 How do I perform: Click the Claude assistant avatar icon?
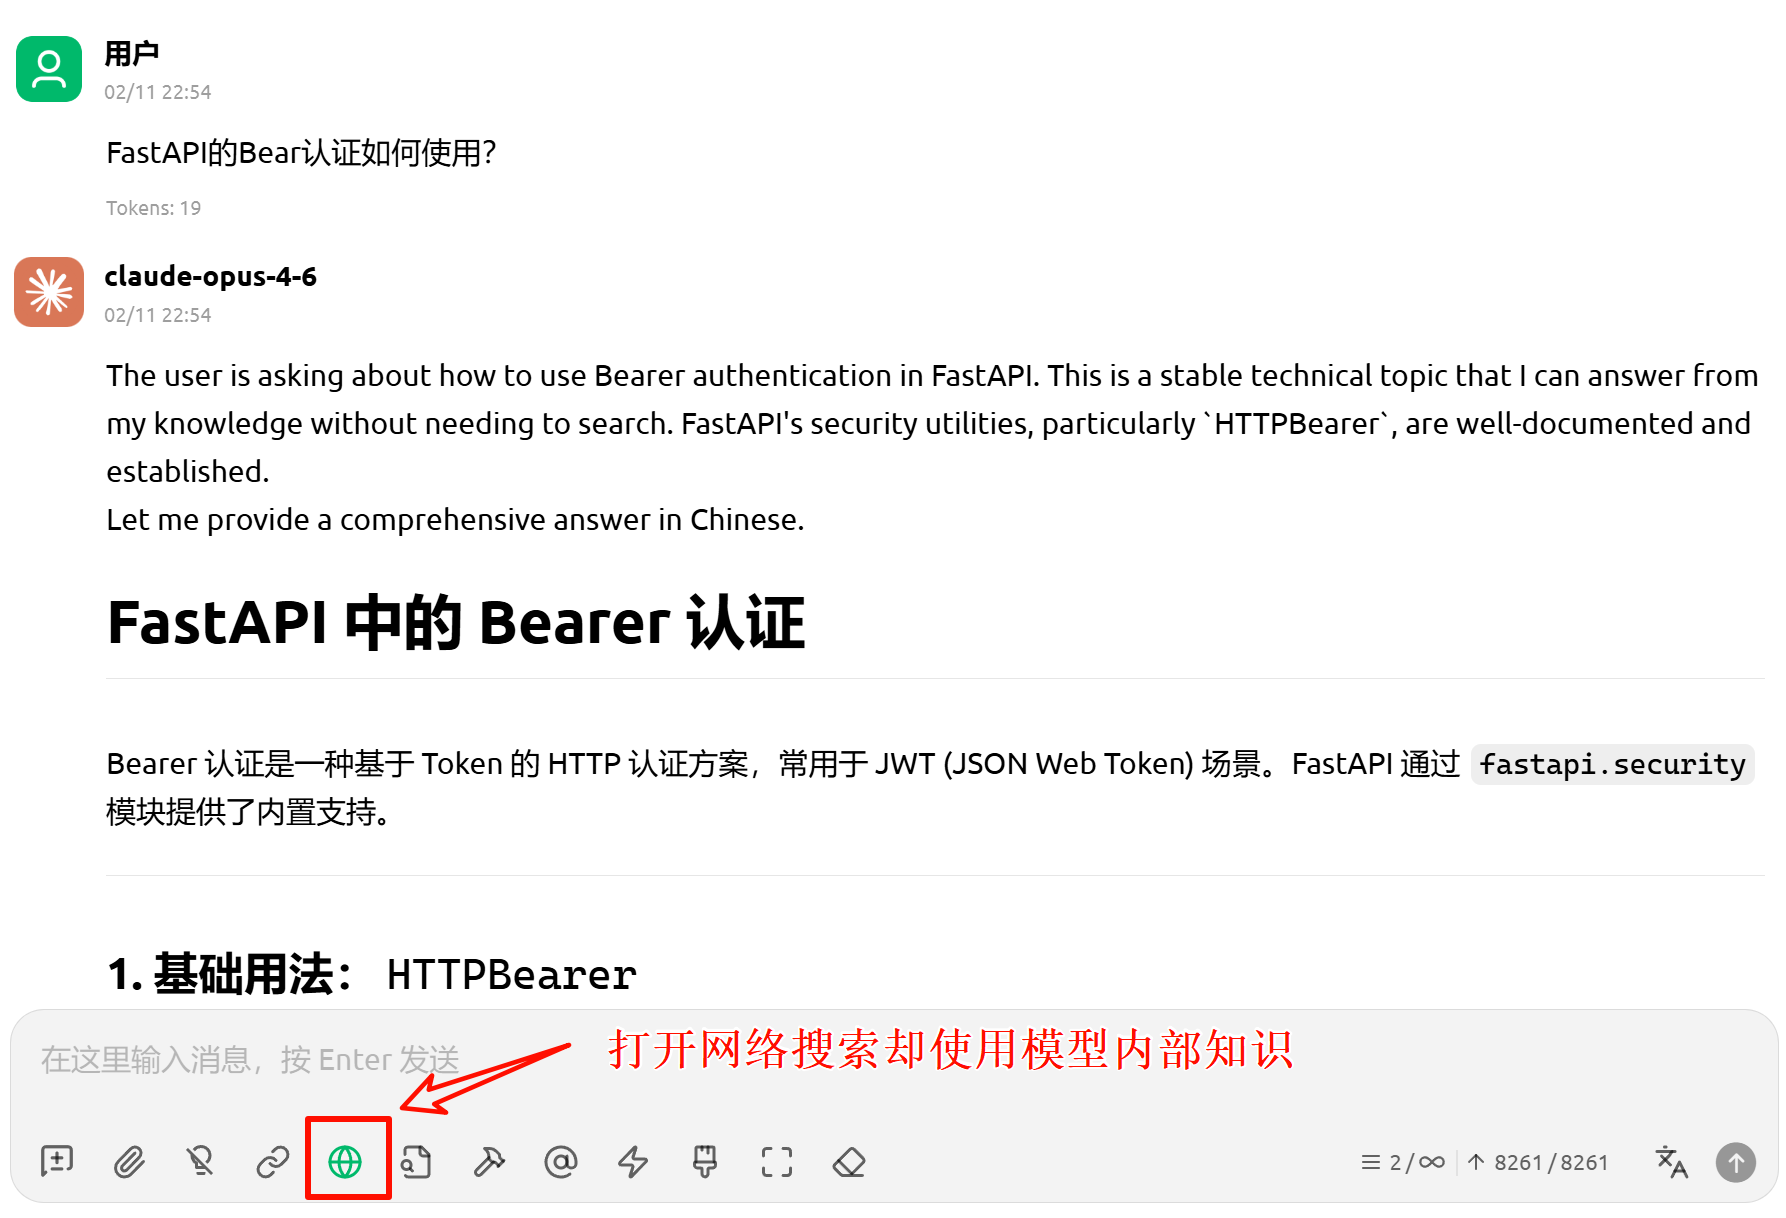click(49, 292)
